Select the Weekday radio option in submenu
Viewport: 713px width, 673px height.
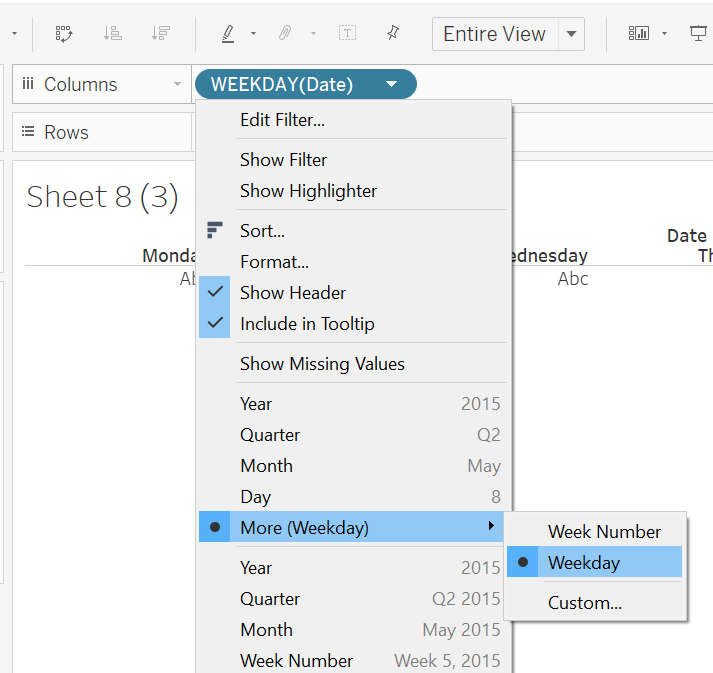[x=584, y=563]
